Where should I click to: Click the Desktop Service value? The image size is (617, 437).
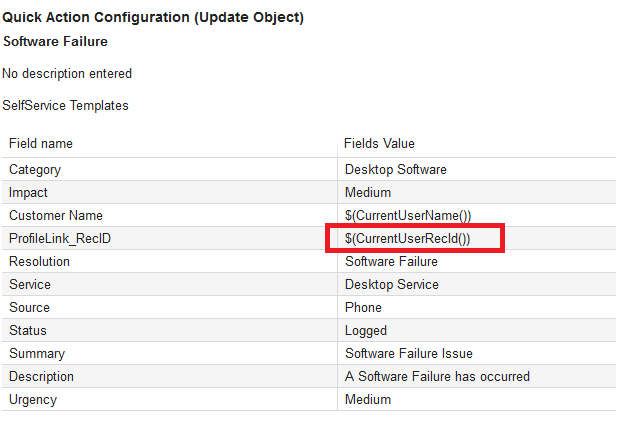[392, 284]
